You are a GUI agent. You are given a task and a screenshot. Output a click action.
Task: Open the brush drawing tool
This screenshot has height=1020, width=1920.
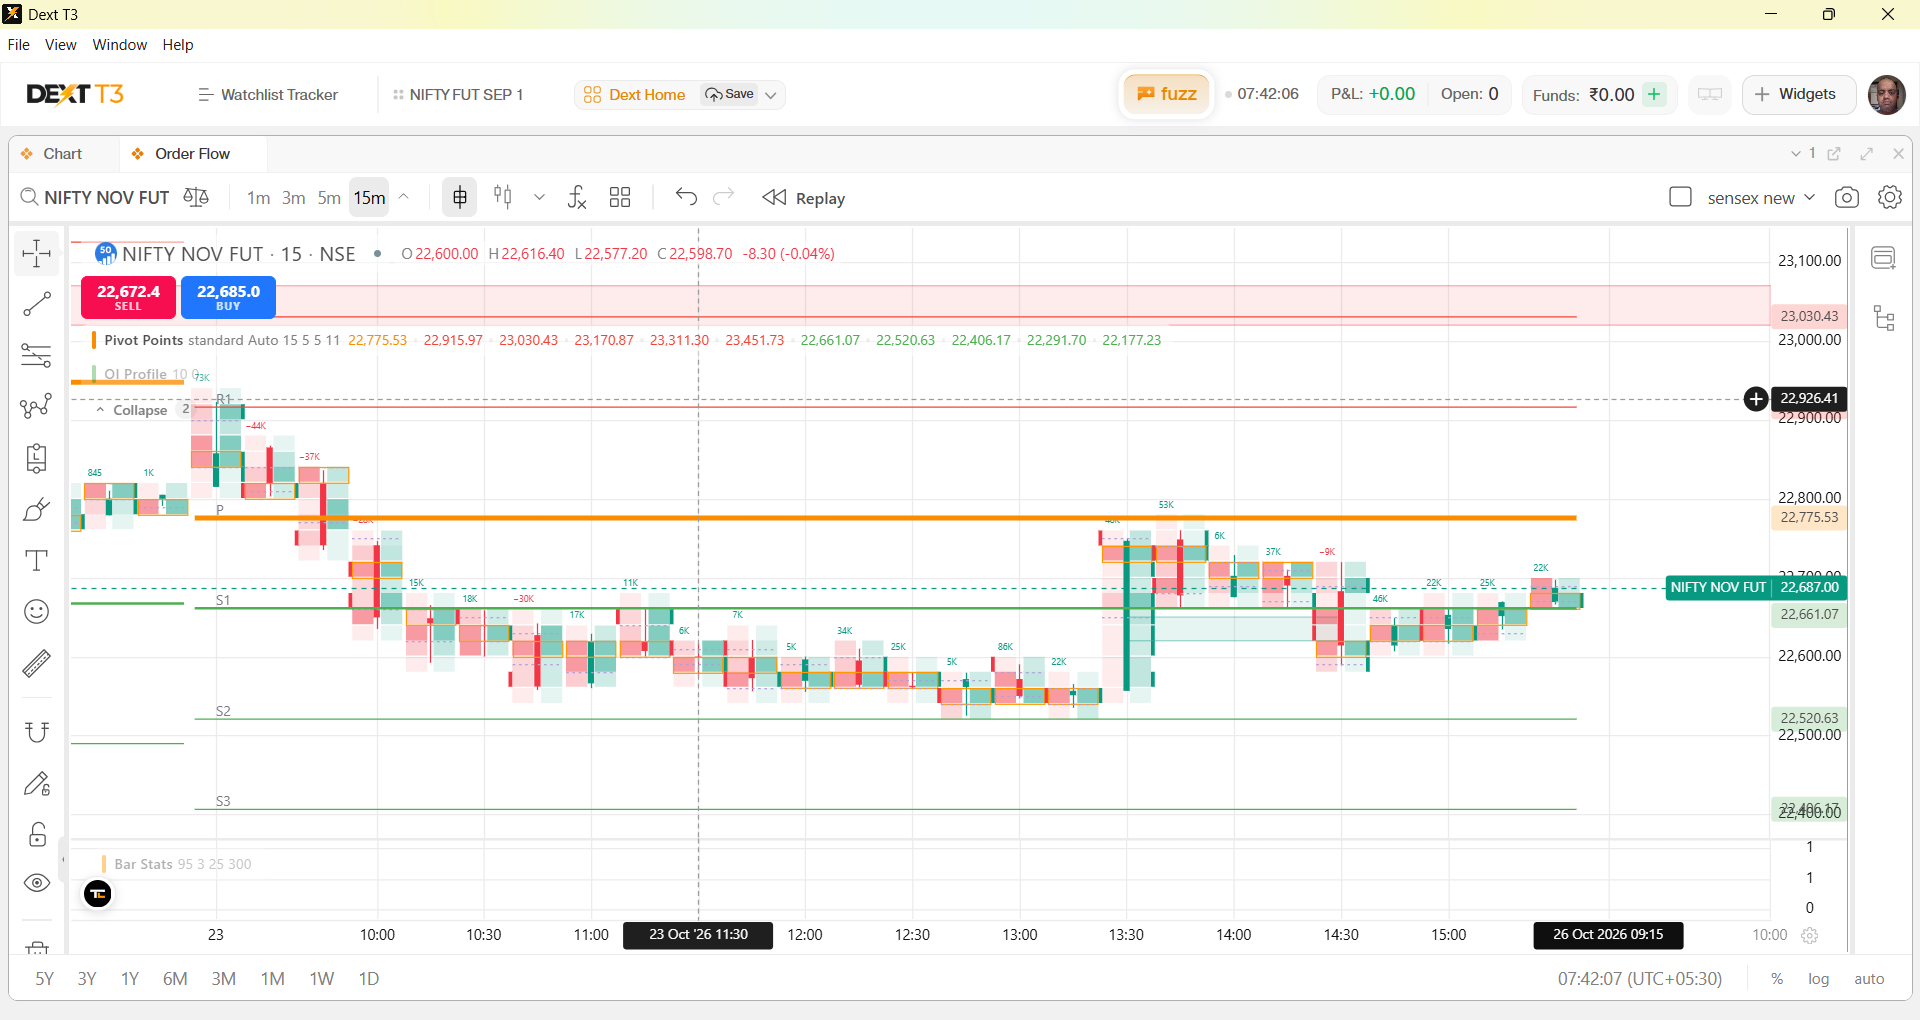click(x=36, y=509)
